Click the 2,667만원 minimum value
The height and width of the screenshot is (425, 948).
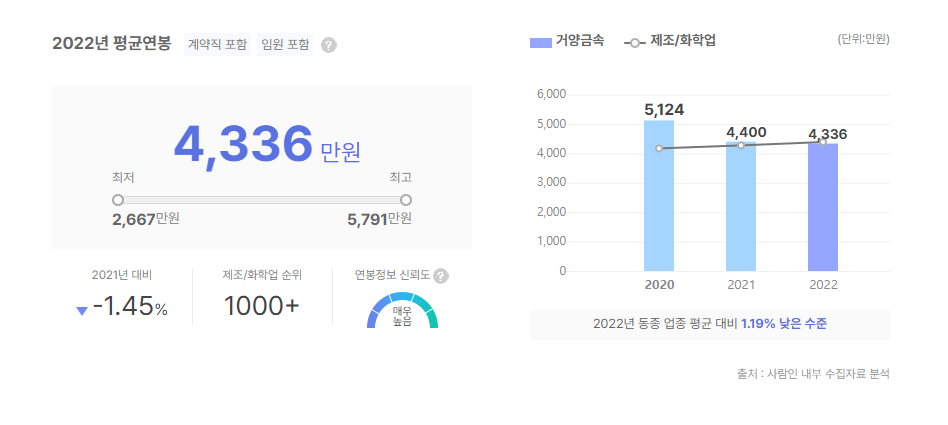coord(146,219)
